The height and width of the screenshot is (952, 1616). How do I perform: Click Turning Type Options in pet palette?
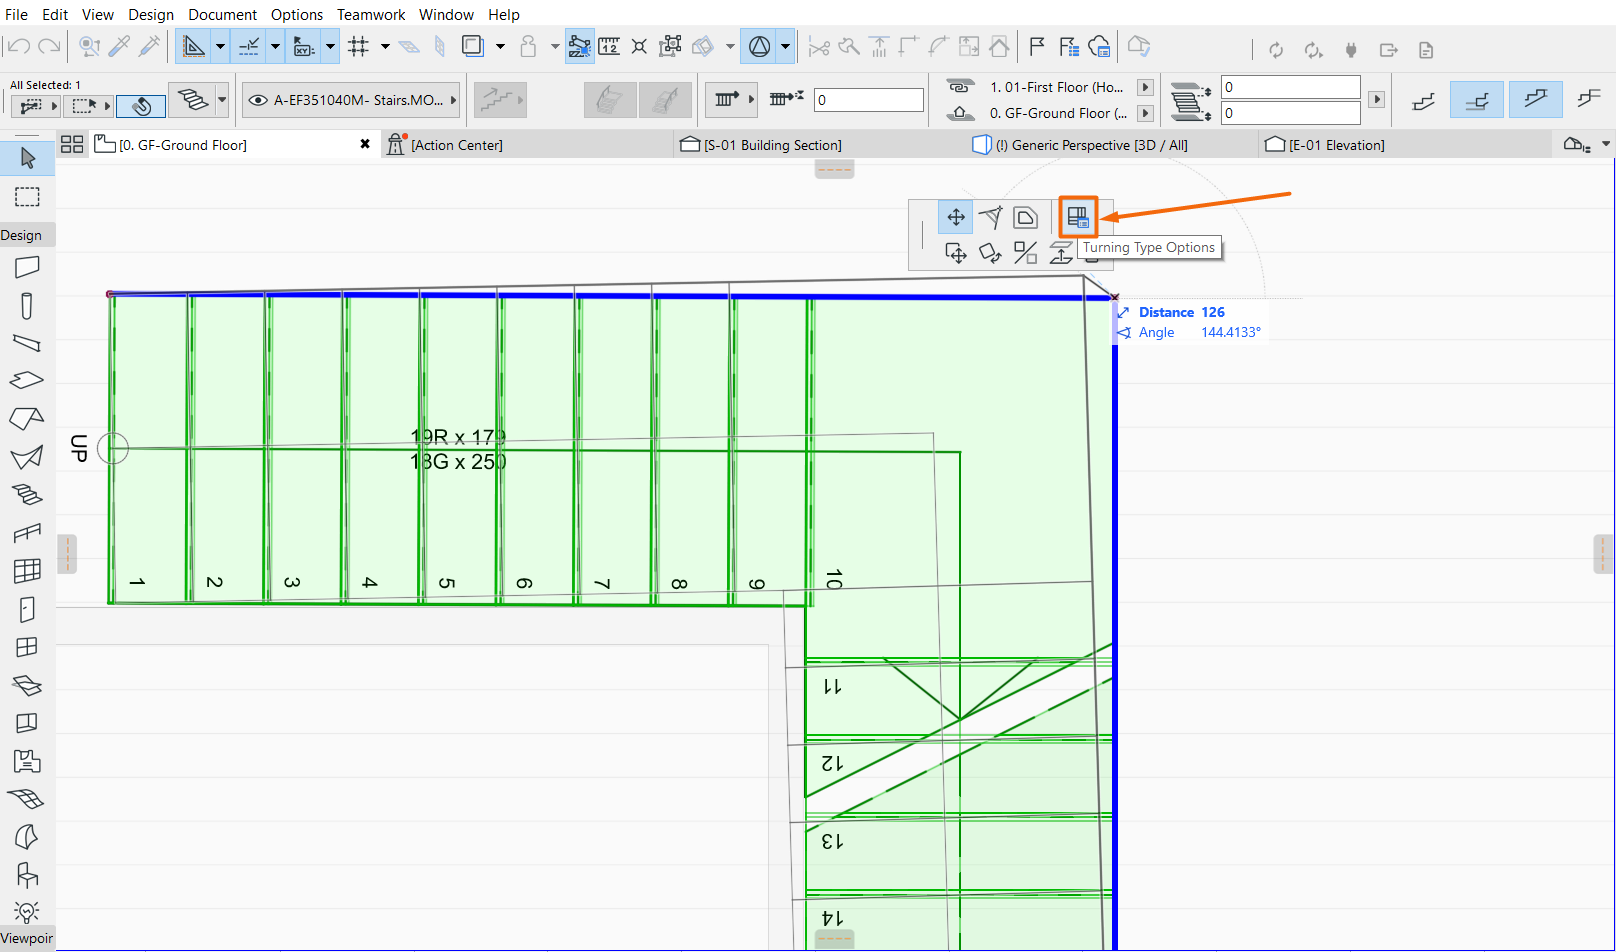[1078, 217]
